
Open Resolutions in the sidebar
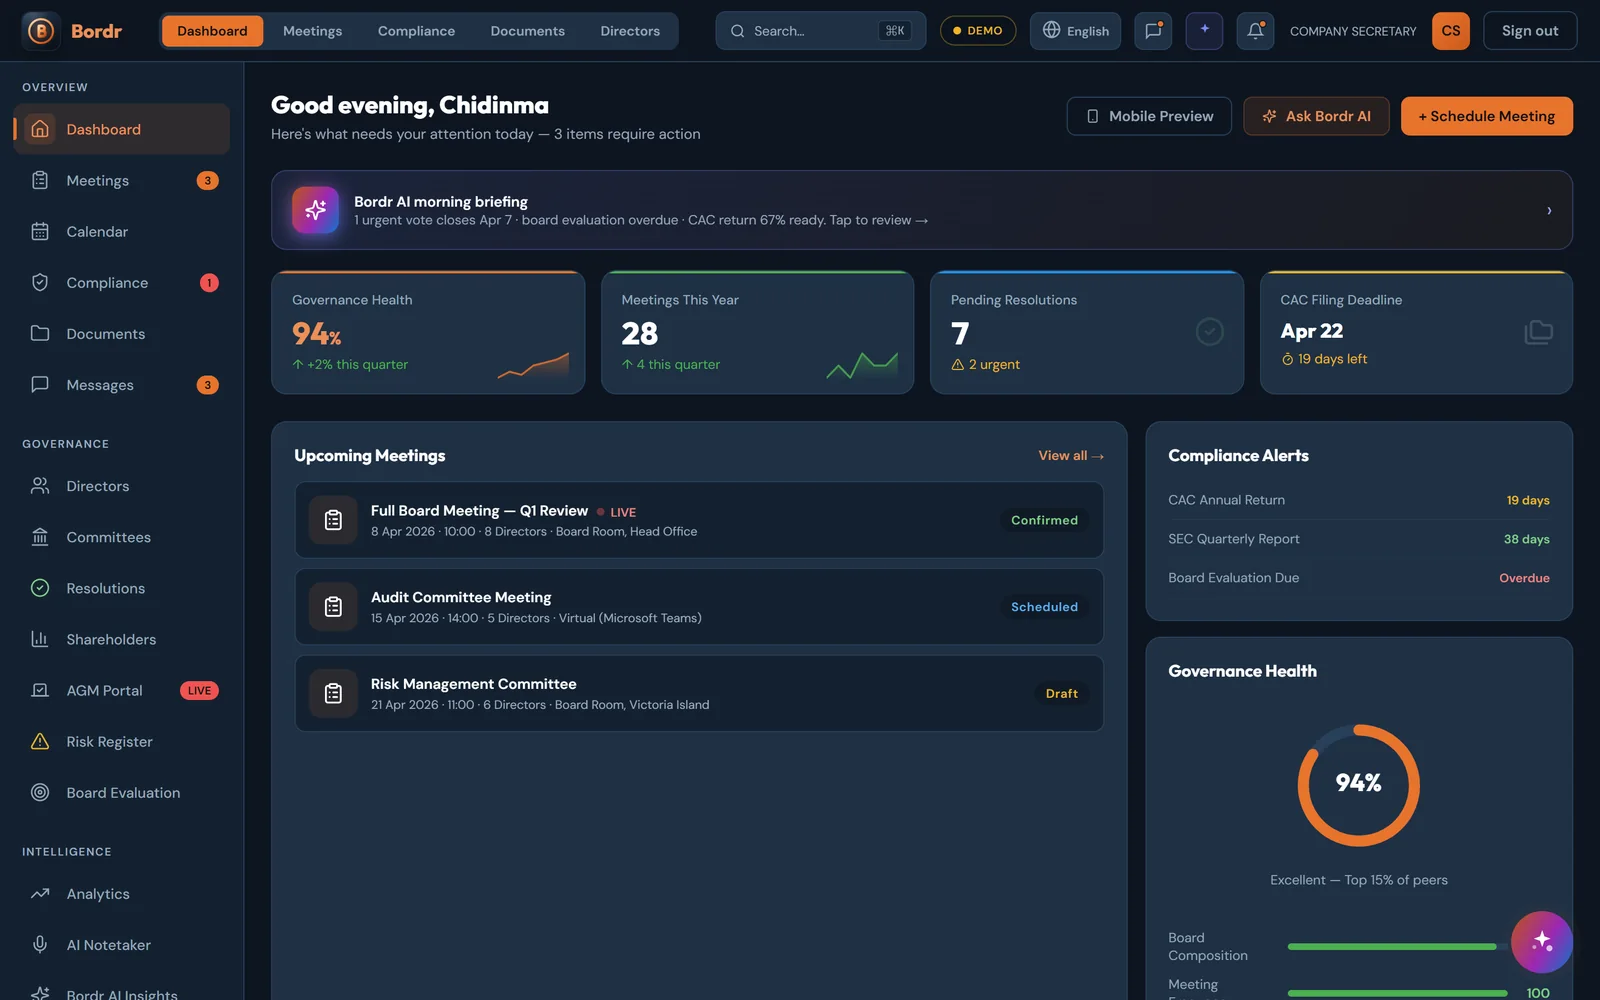tap(121, 588)
